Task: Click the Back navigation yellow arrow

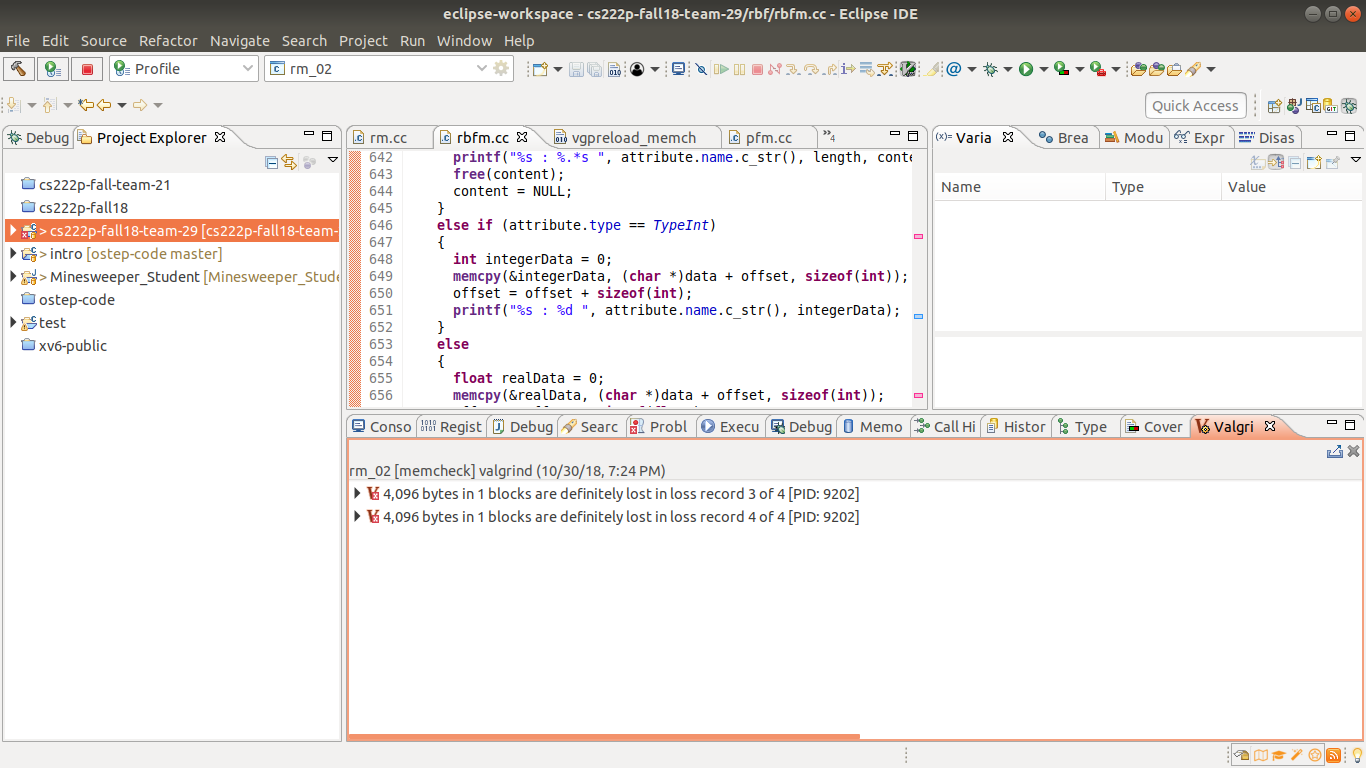Action: point(103,105)
